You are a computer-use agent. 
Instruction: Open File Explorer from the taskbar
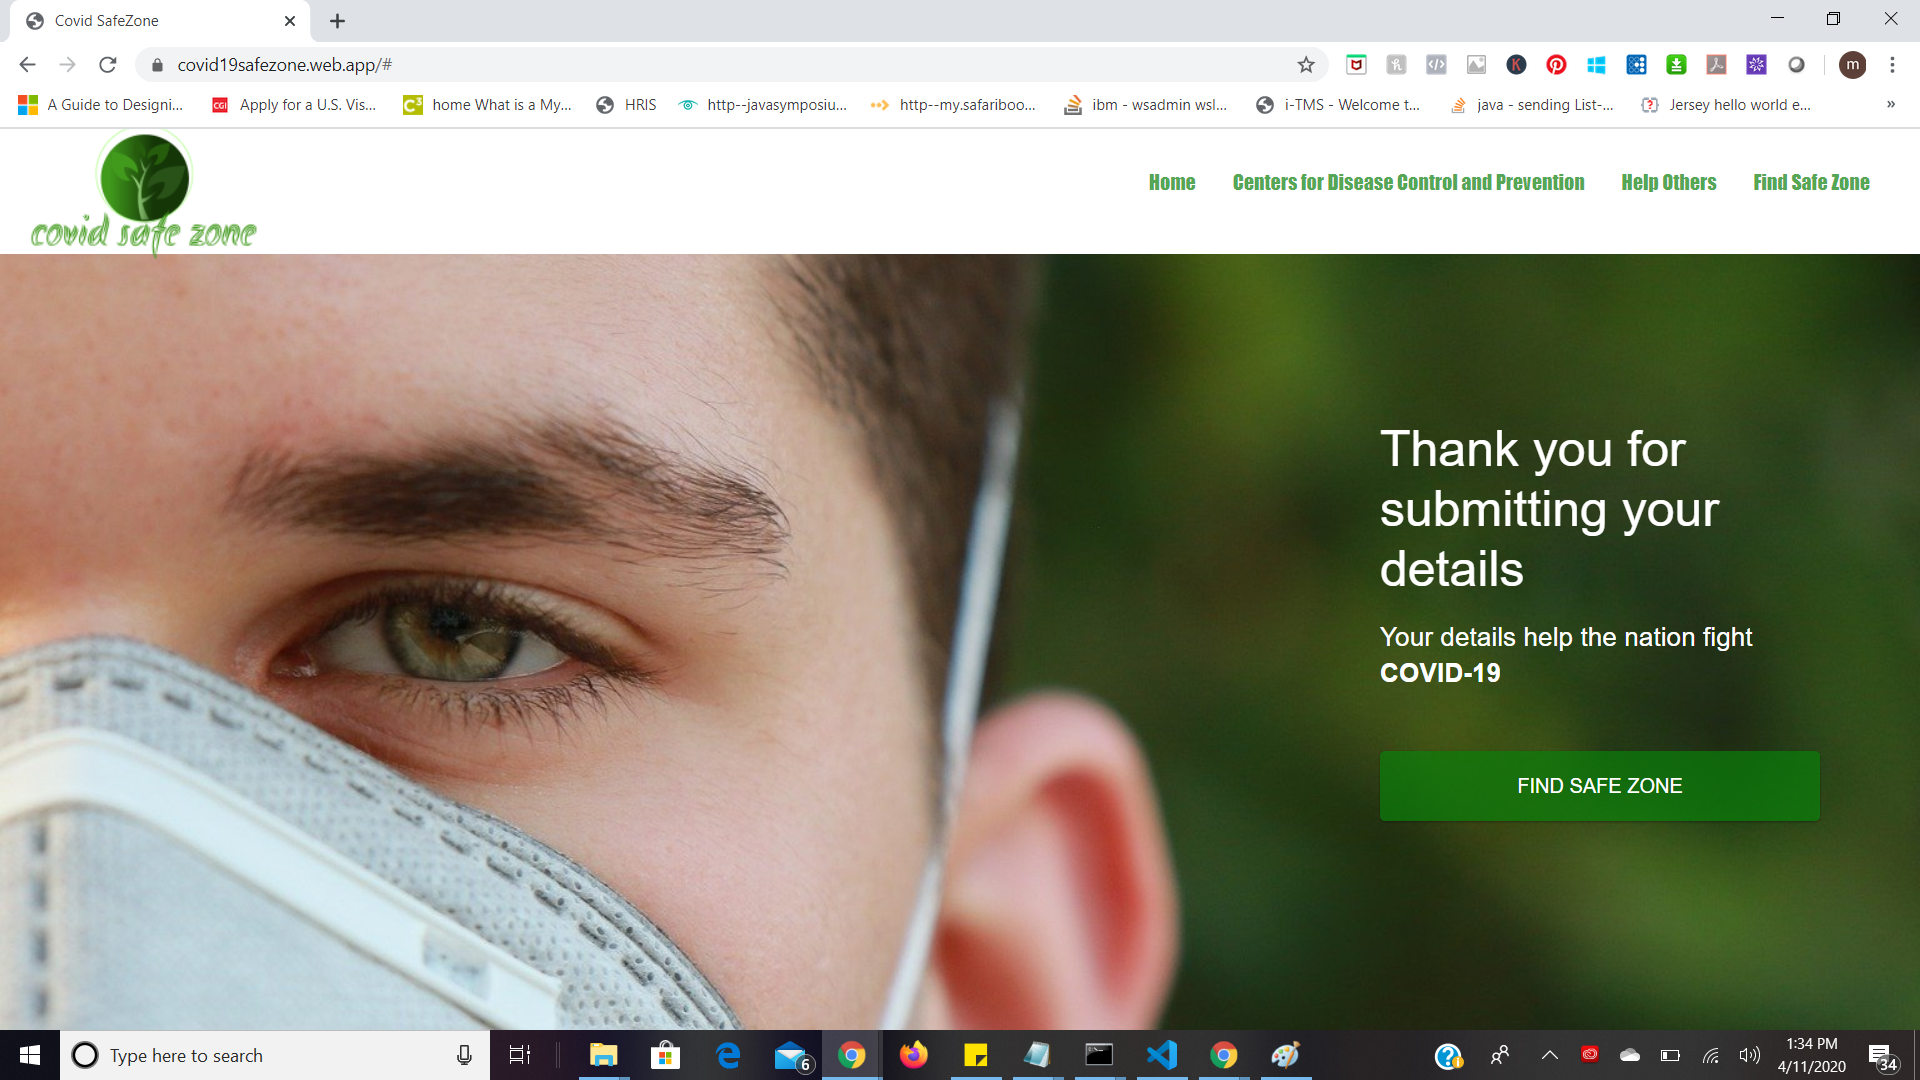pyautogui.click(x=604, y=1055)
